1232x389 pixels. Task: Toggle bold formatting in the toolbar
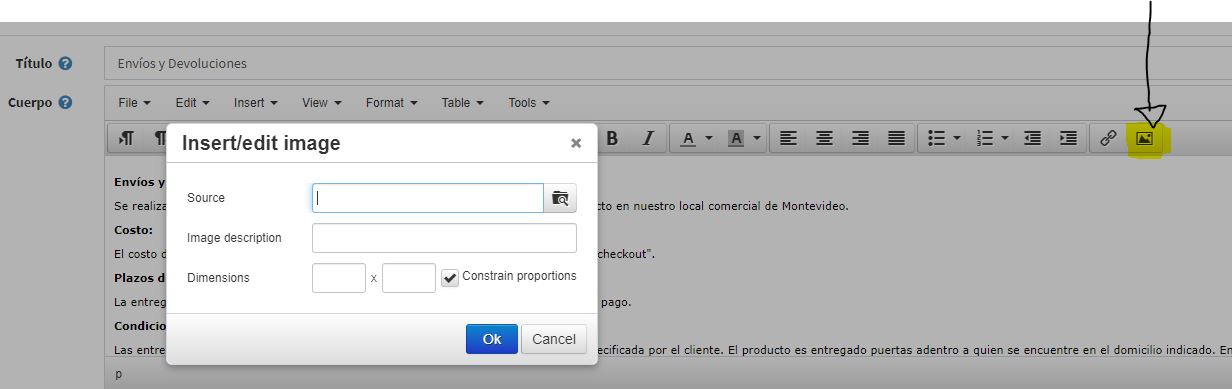(613, 139)
